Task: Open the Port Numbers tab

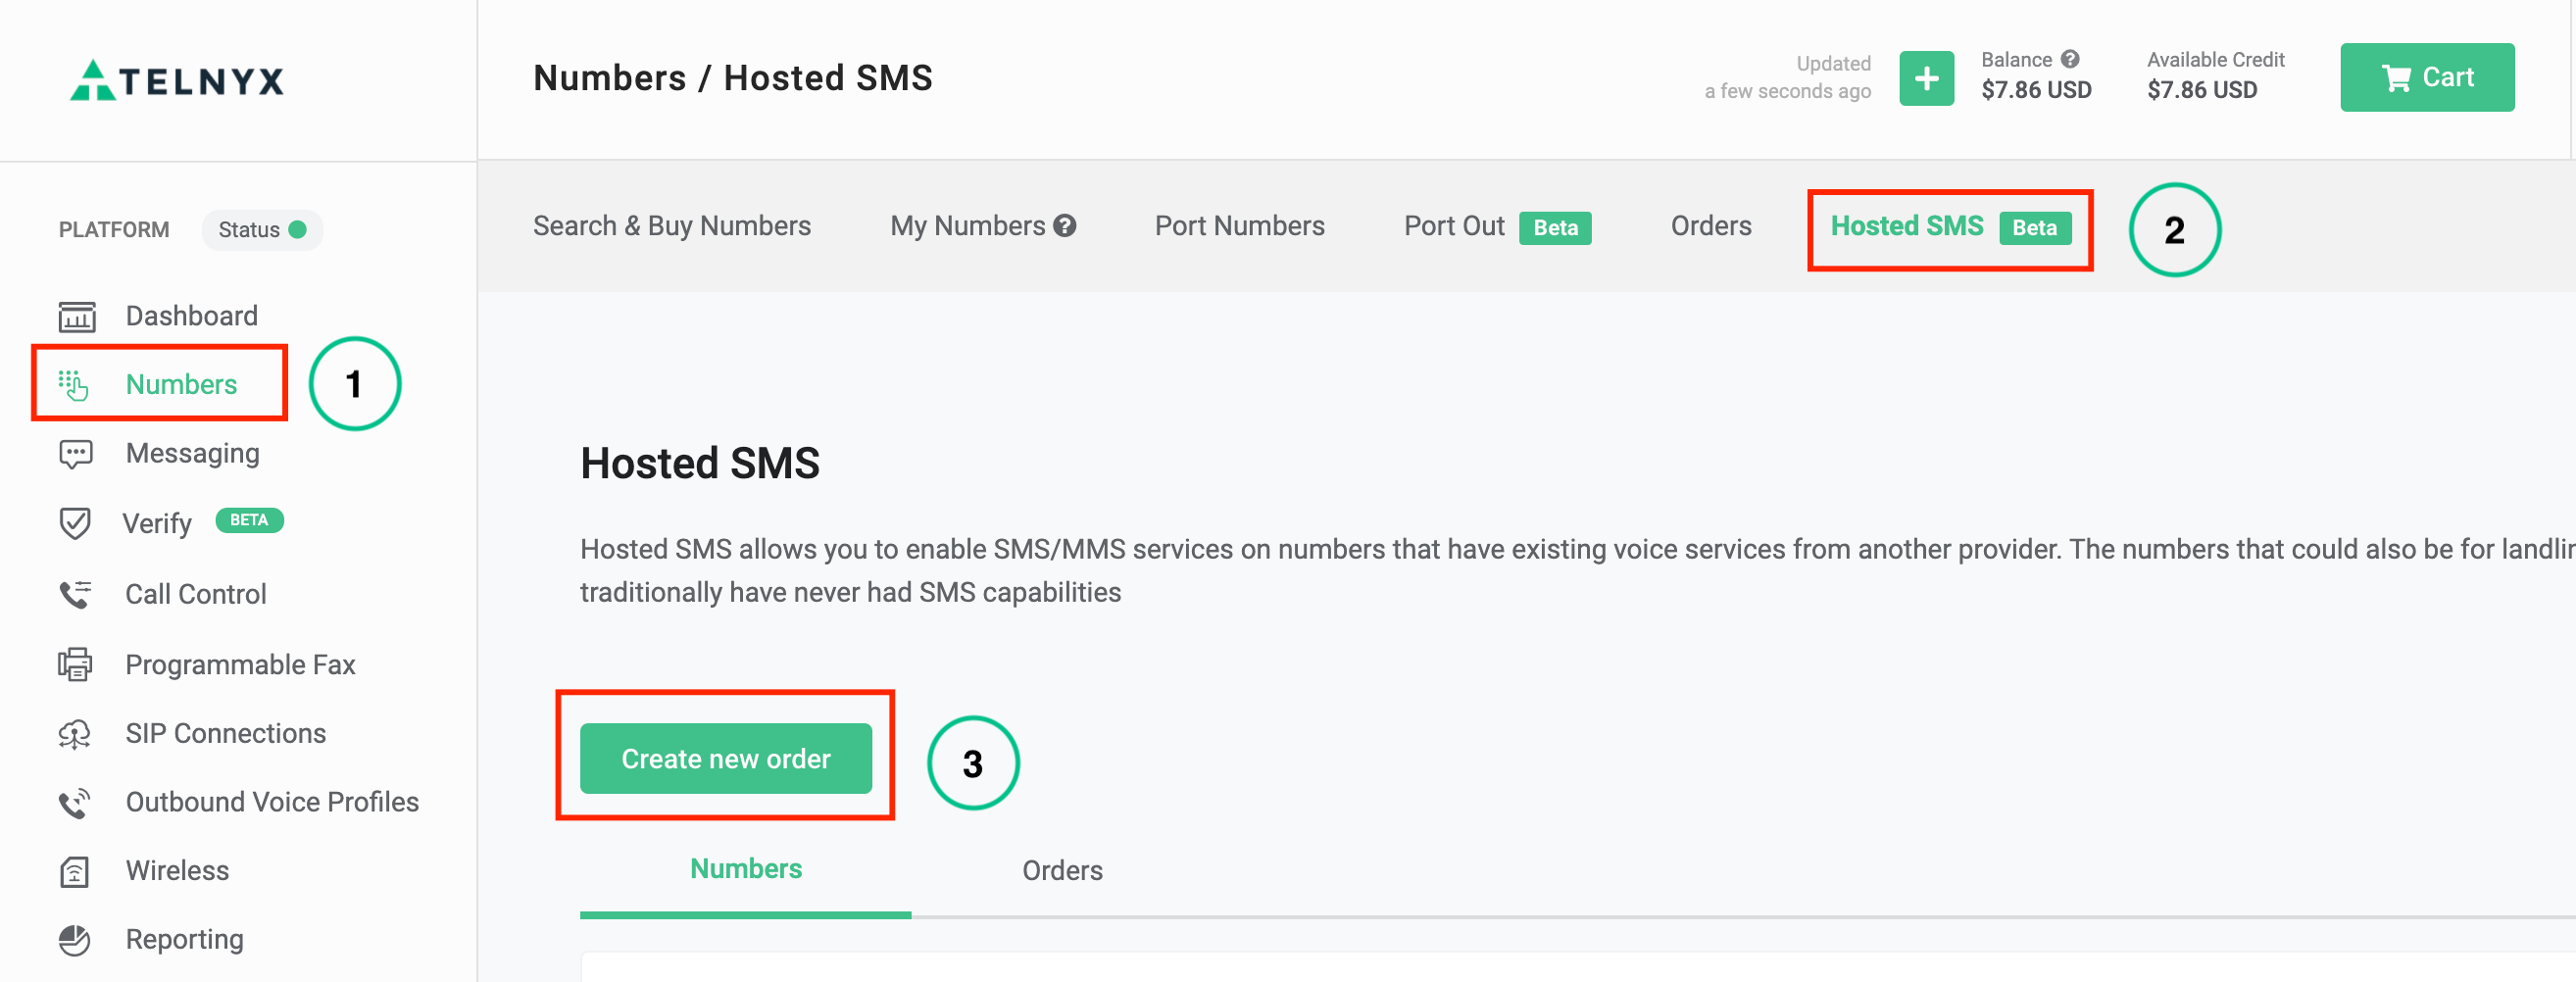Action: (1239, 225)
